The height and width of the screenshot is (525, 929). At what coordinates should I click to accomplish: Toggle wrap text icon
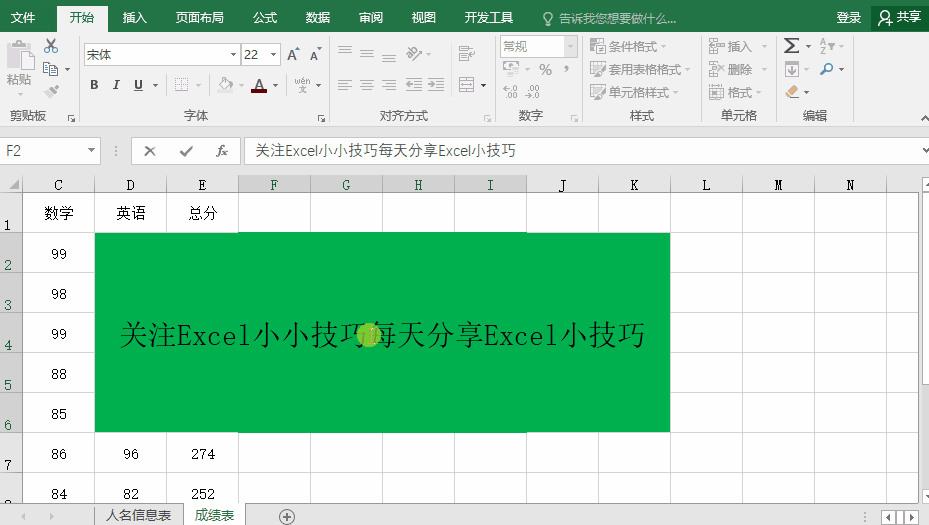tap(467, 54)
